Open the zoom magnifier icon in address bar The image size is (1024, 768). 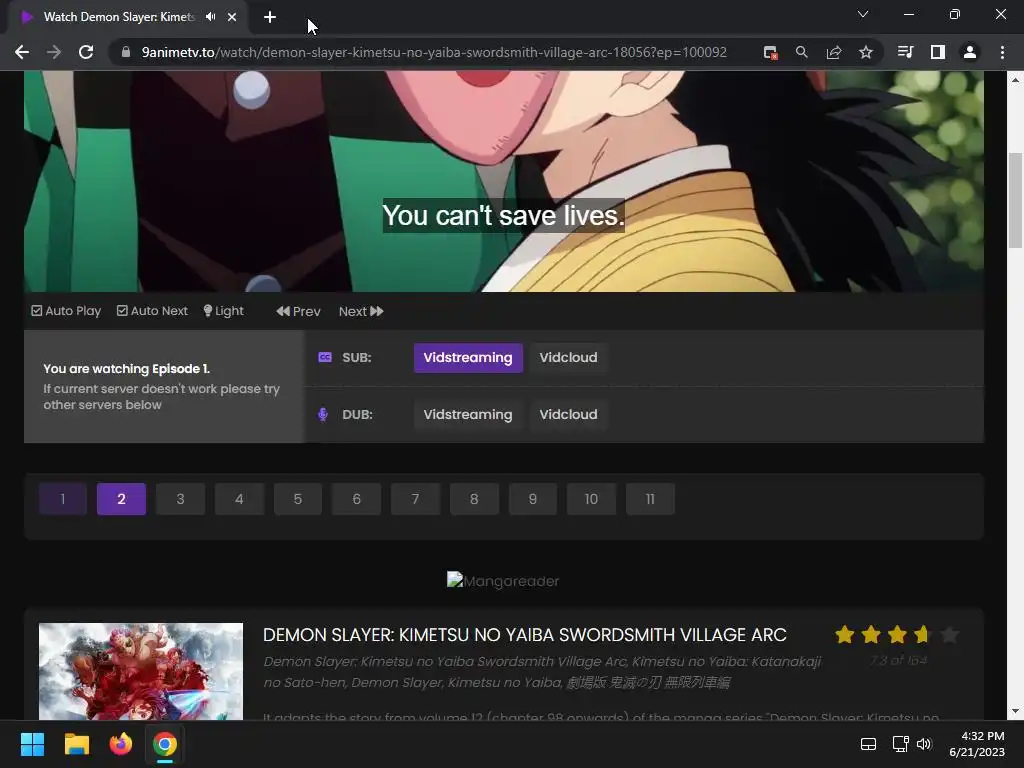click(x=801, y=52)
